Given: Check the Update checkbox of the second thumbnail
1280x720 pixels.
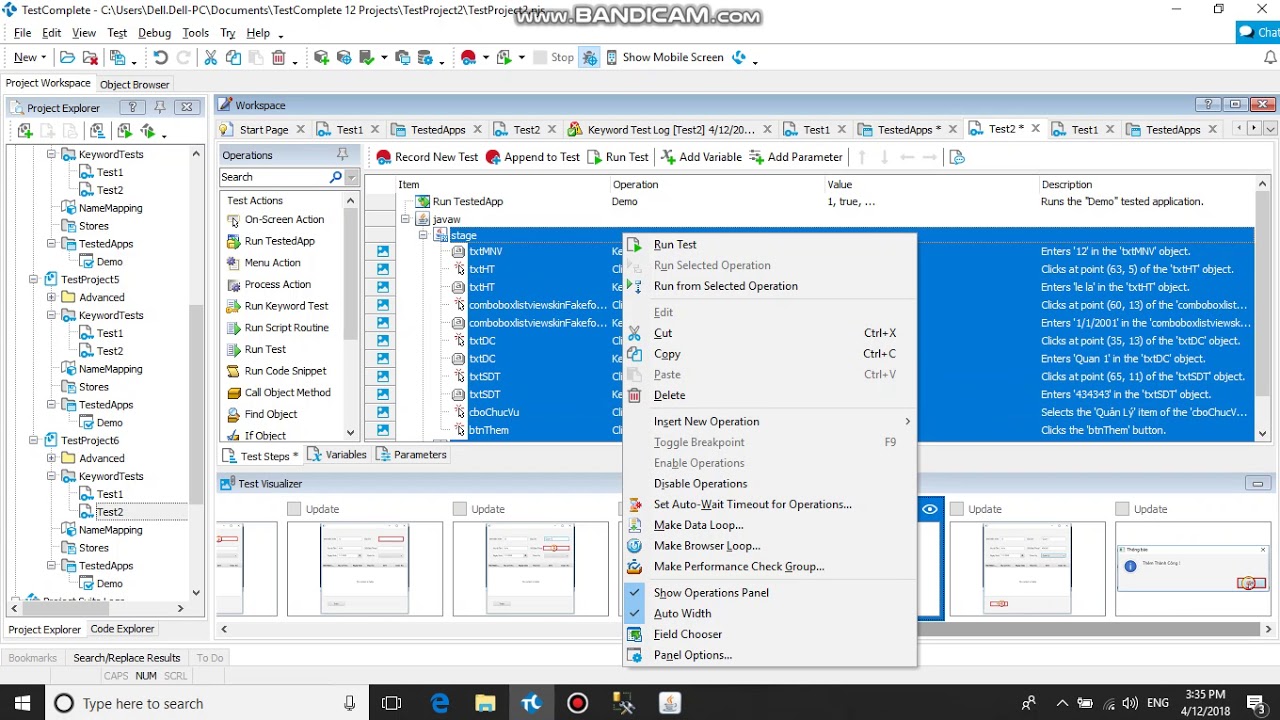Looking at the screenshot, I should tap(460, 509).
